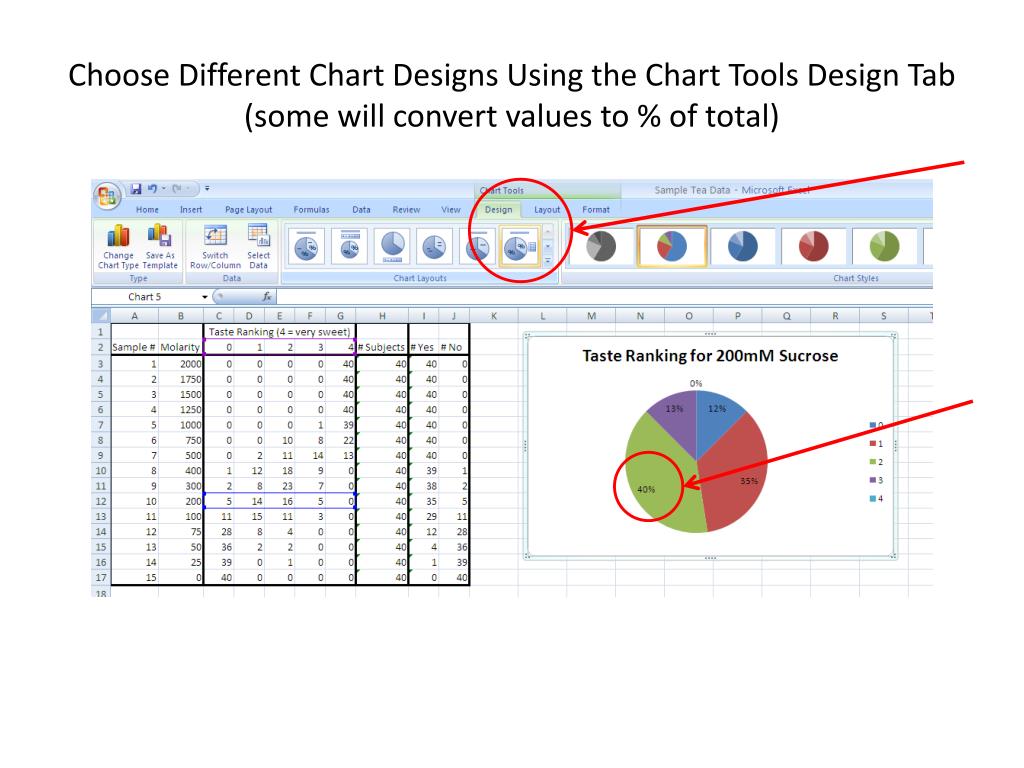Apply the green pie chart style
The width and height of the screenshot is (1024, 768).
click(x=885, y=247)
